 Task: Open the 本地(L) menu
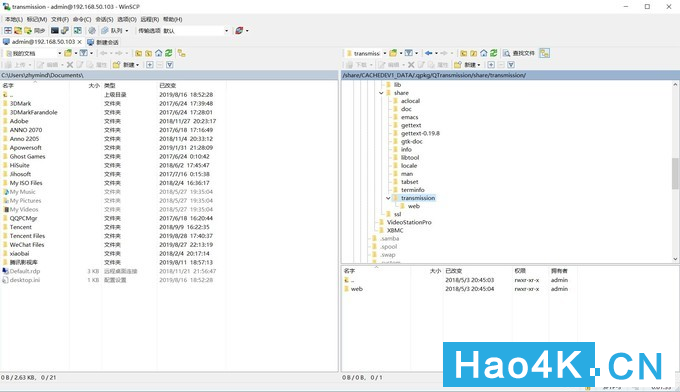(13, 19)
